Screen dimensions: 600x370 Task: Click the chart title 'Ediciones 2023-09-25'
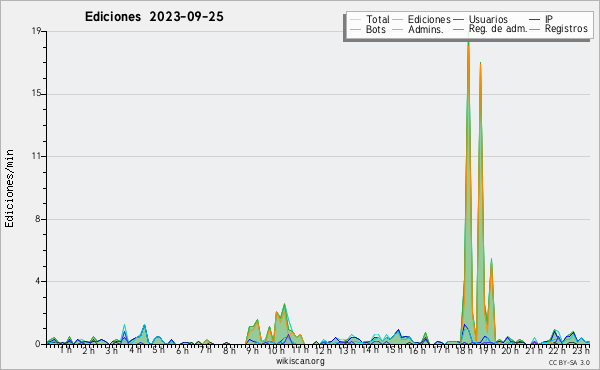tap(154, 17)
